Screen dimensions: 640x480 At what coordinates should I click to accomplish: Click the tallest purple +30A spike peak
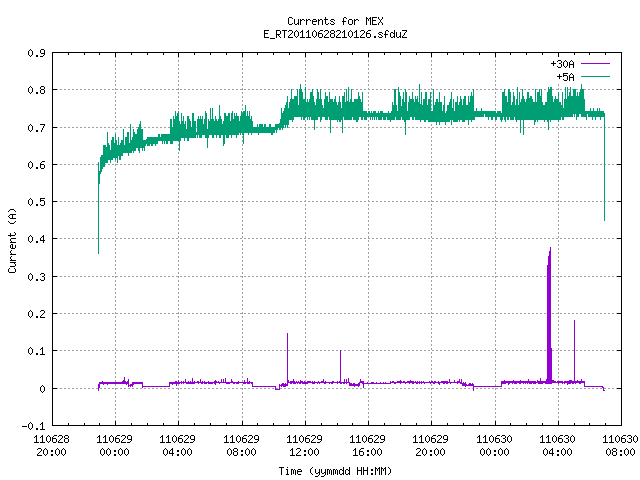pos(550,249)
